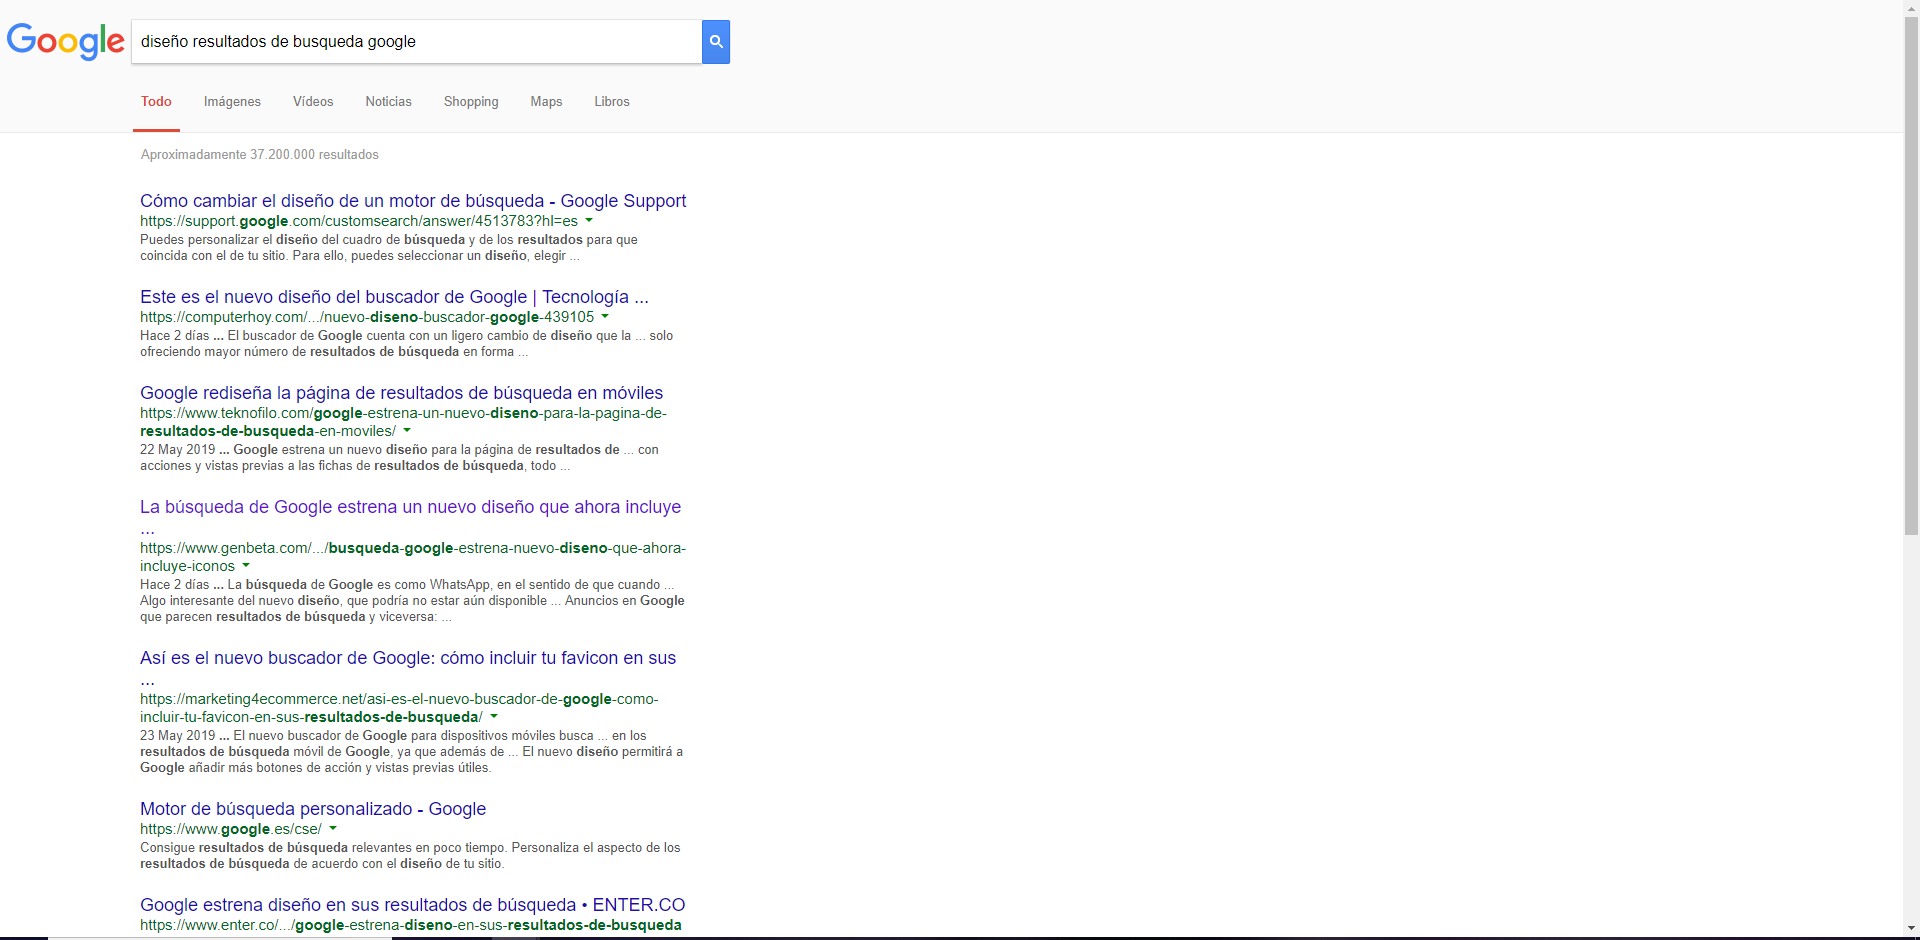The height and width of the screenshot is (940, 1920).
Task: Open 'Este es el nuevo diseño del buscador' result
Action: (394, 297)
